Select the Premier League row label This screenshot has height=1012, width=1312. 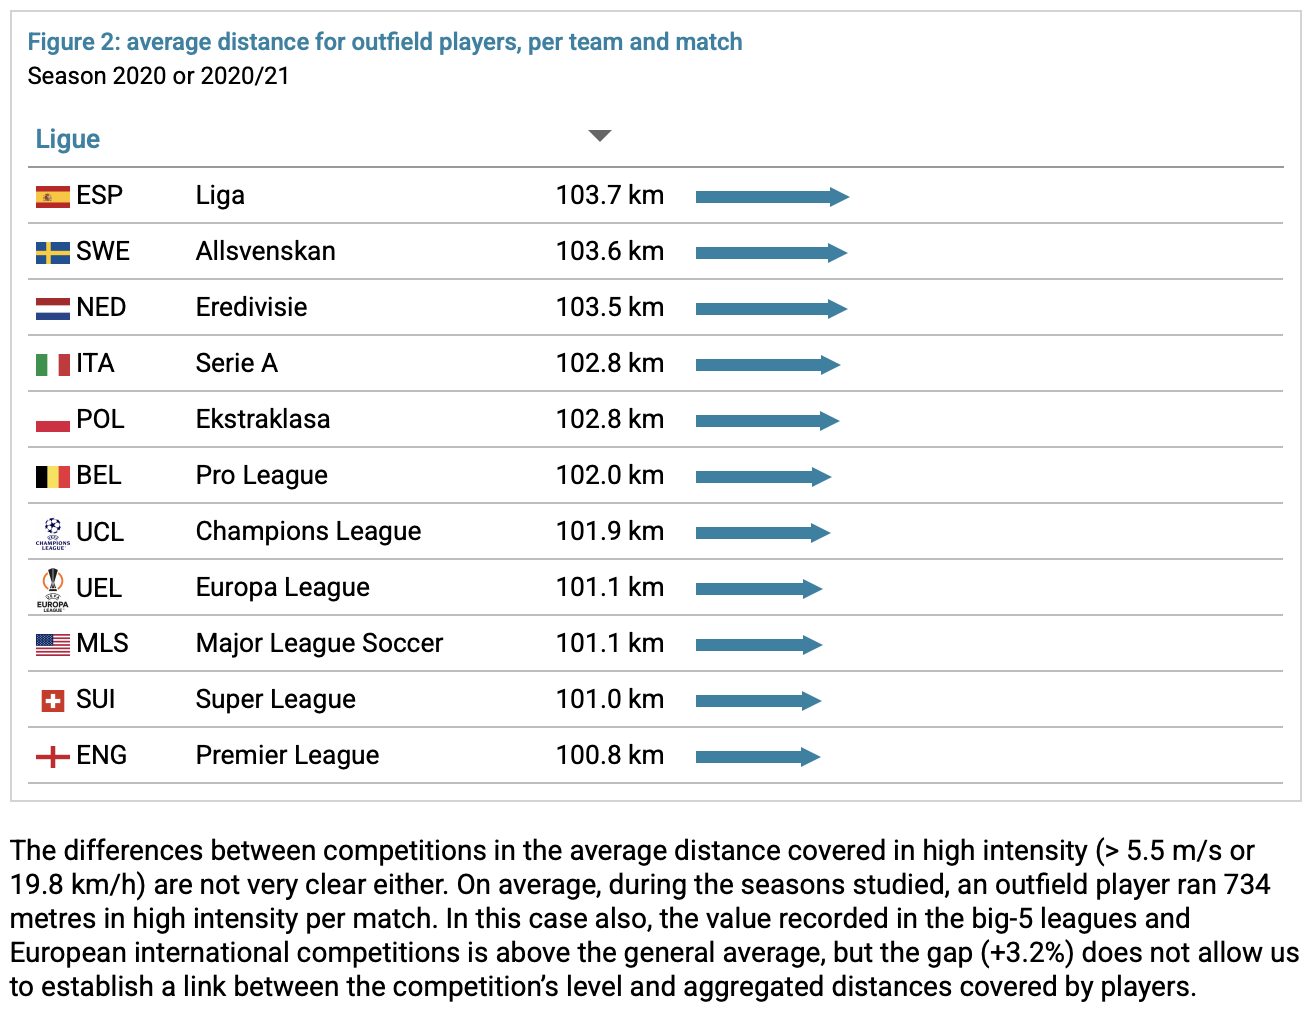(287, 755)
